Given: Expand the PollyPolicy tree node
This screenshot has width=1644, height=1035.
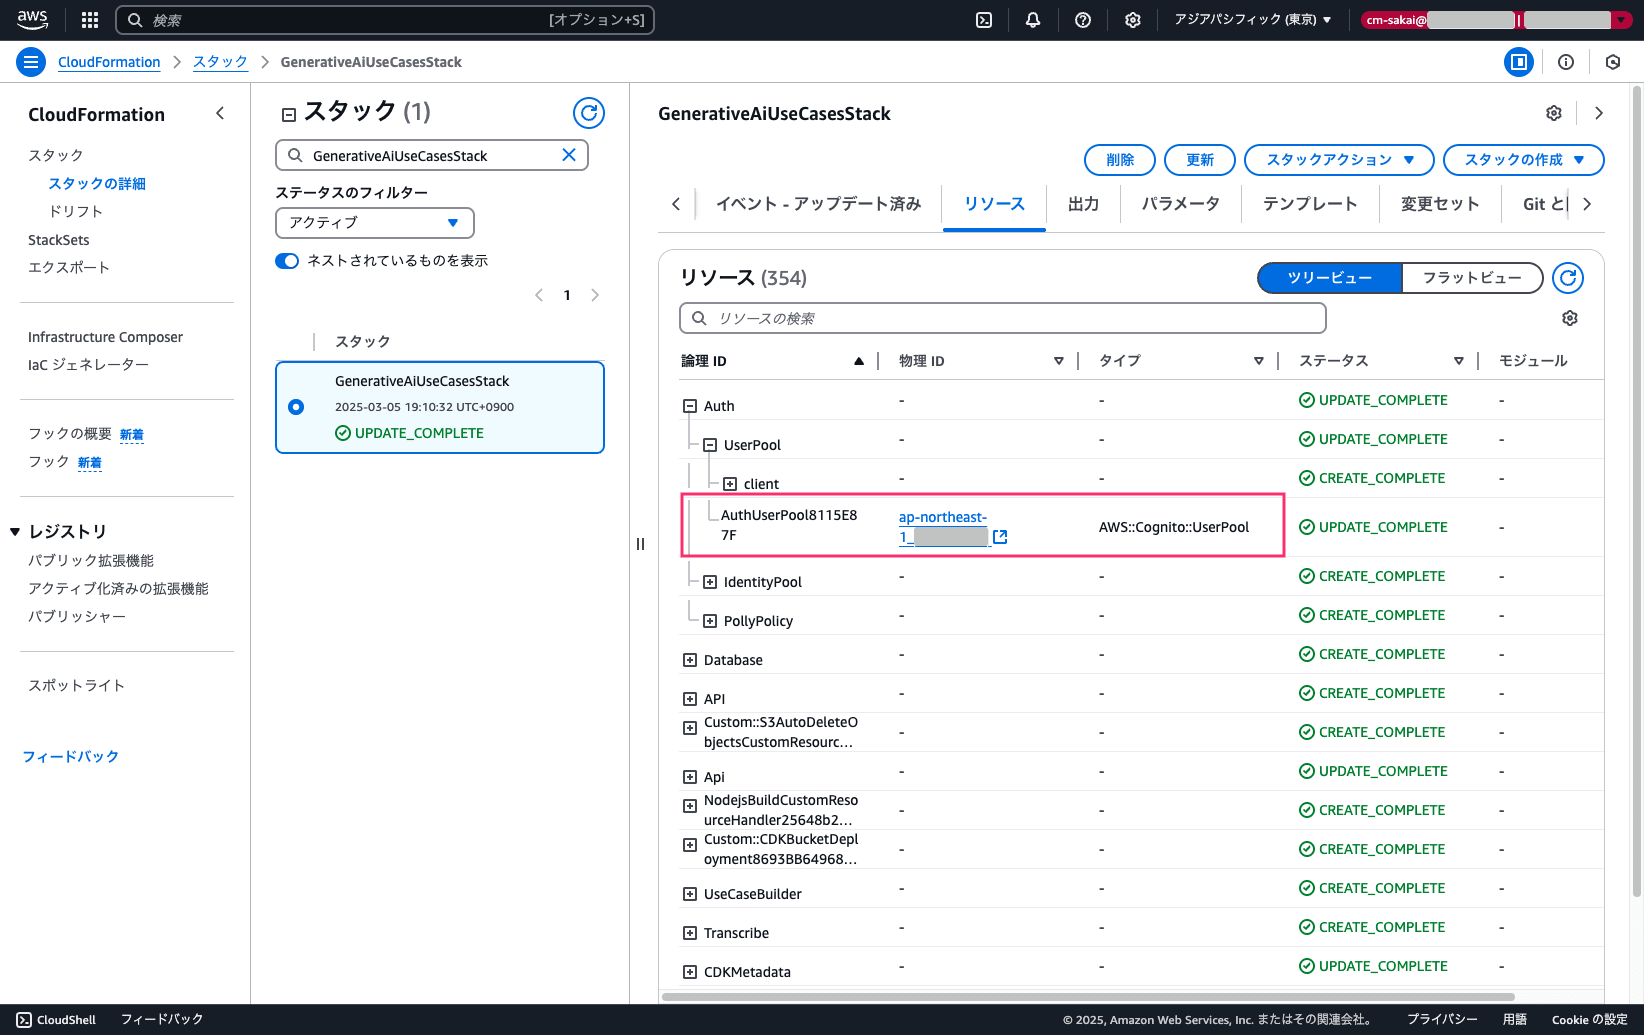Looking at the screenshot, I should (710, 621).
